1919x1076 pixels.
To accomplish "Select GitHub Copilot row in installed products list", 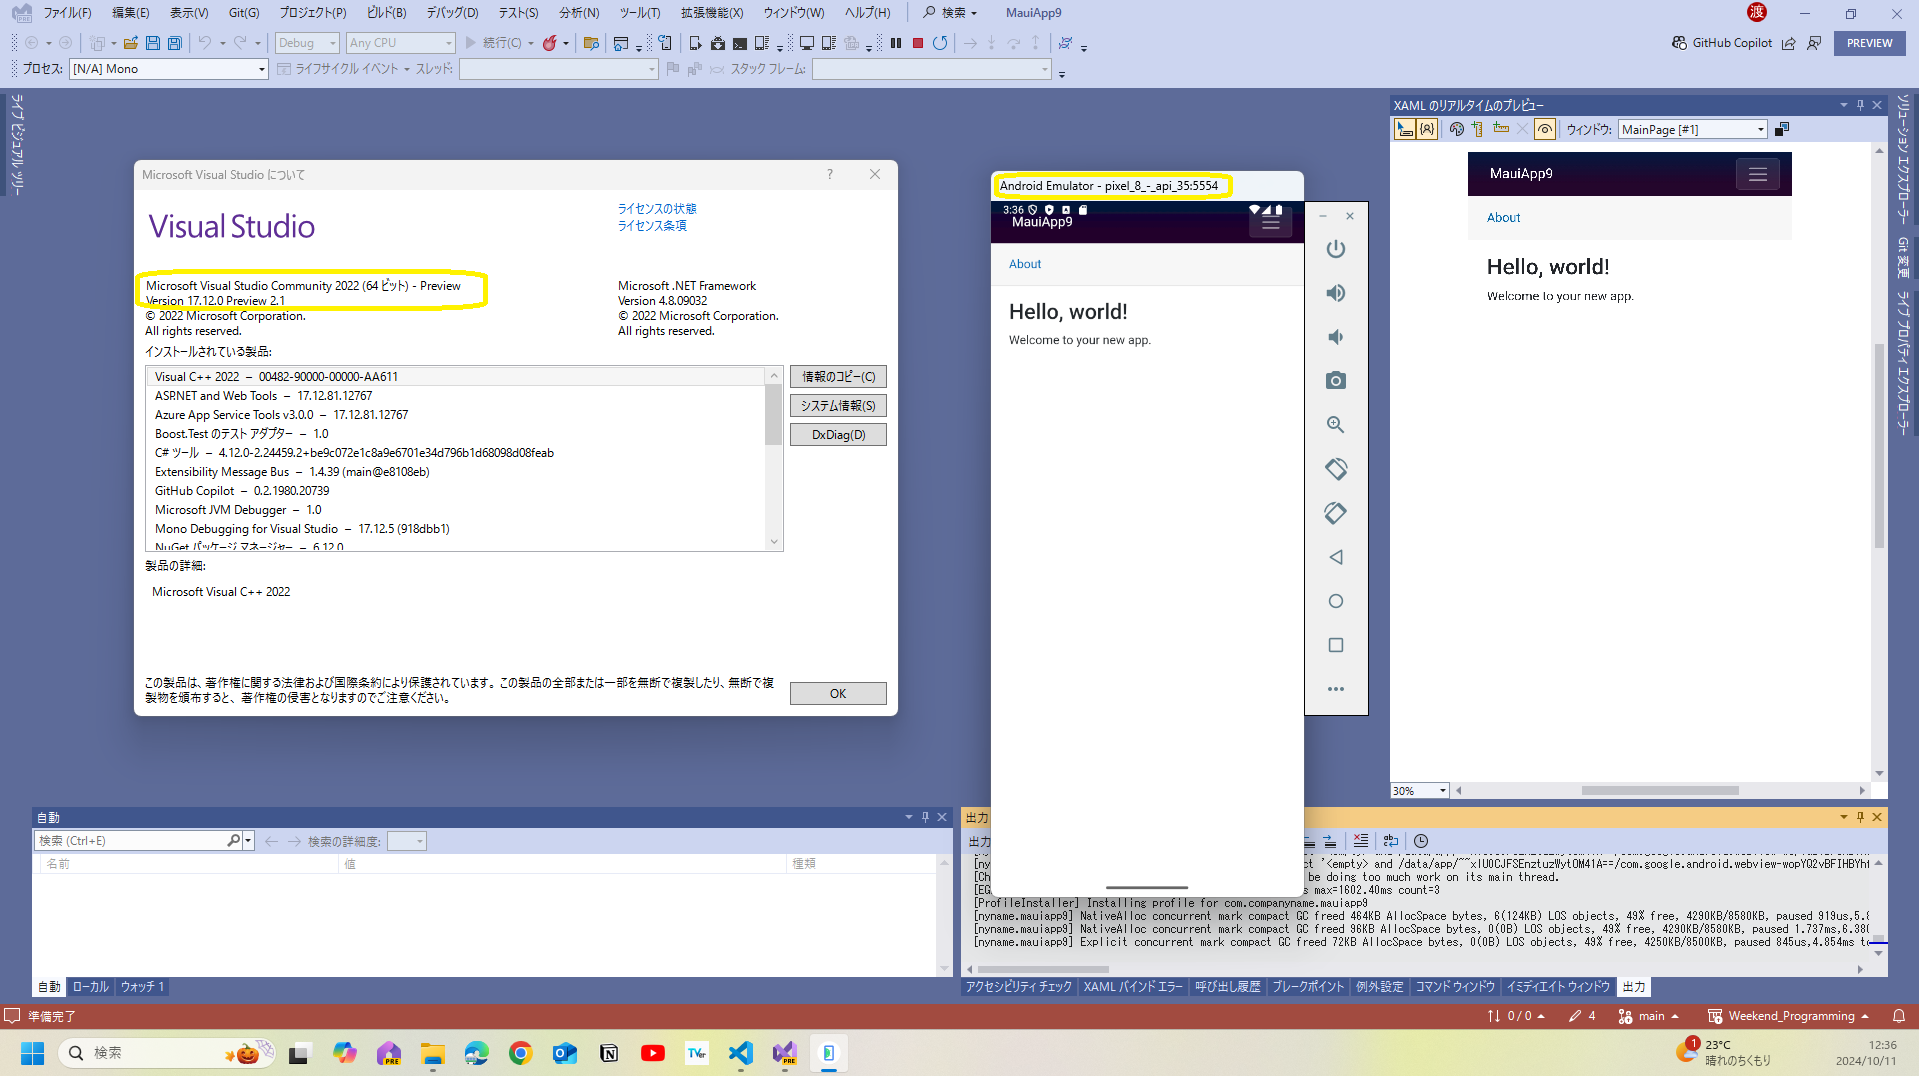I will pyautogui.click(x=456, y=491).
